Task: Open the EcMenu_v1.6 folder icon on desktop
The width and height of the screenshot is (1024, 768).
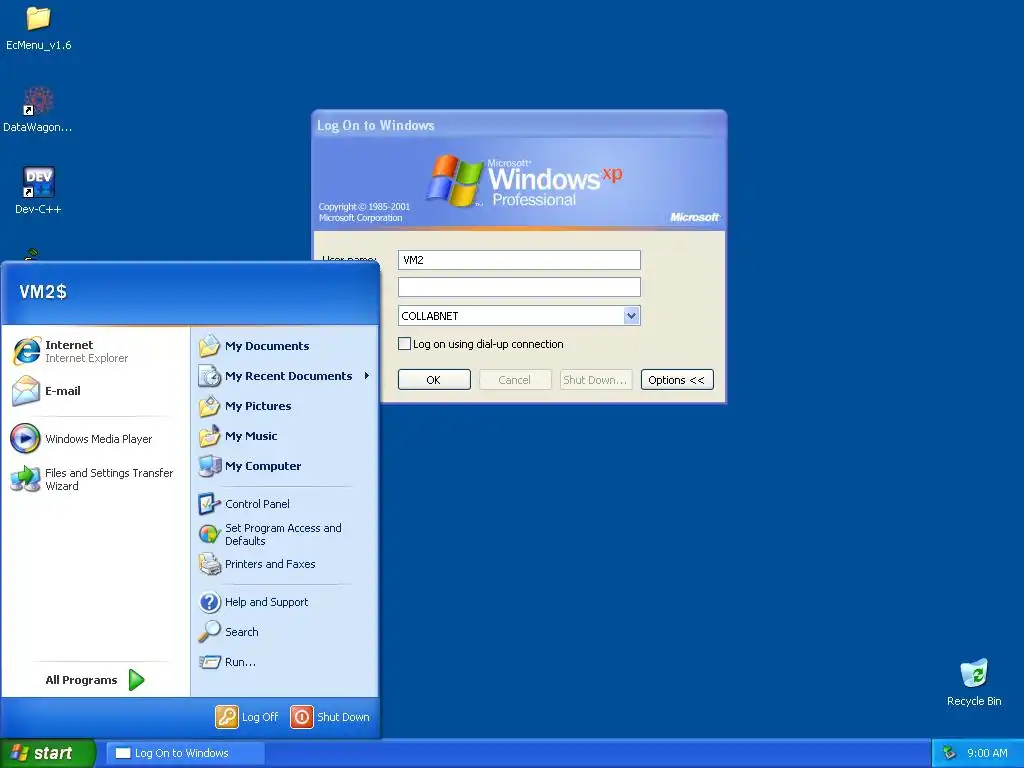Action: tap(39, 19)
